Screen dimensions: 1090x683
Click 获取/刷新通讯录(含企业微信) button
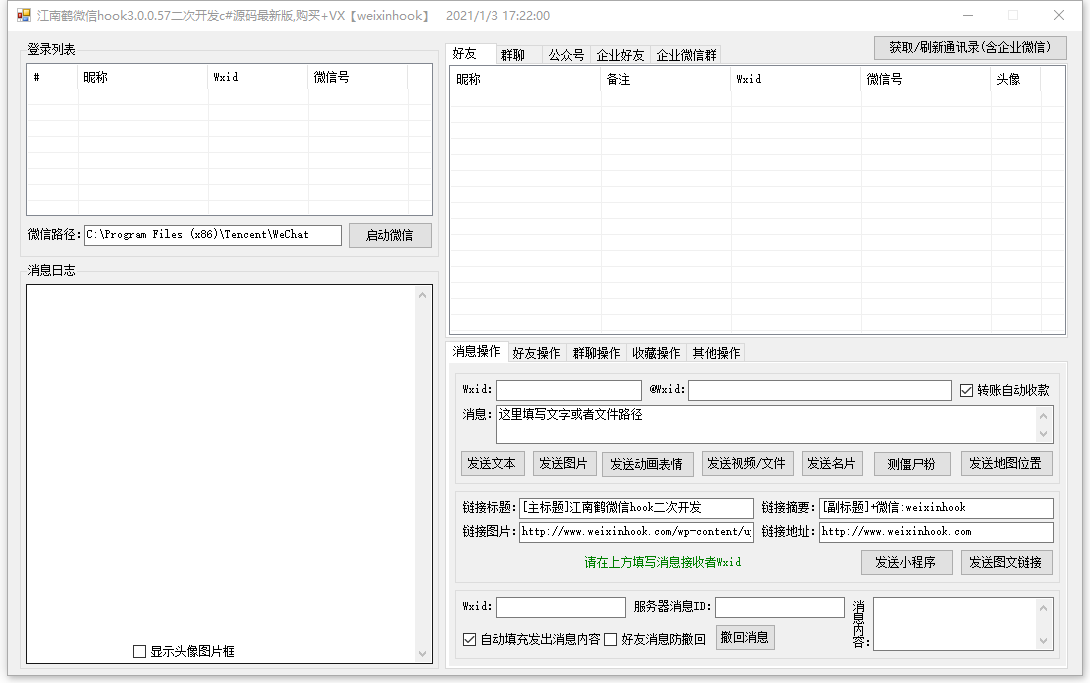click(x=970, y=47)
